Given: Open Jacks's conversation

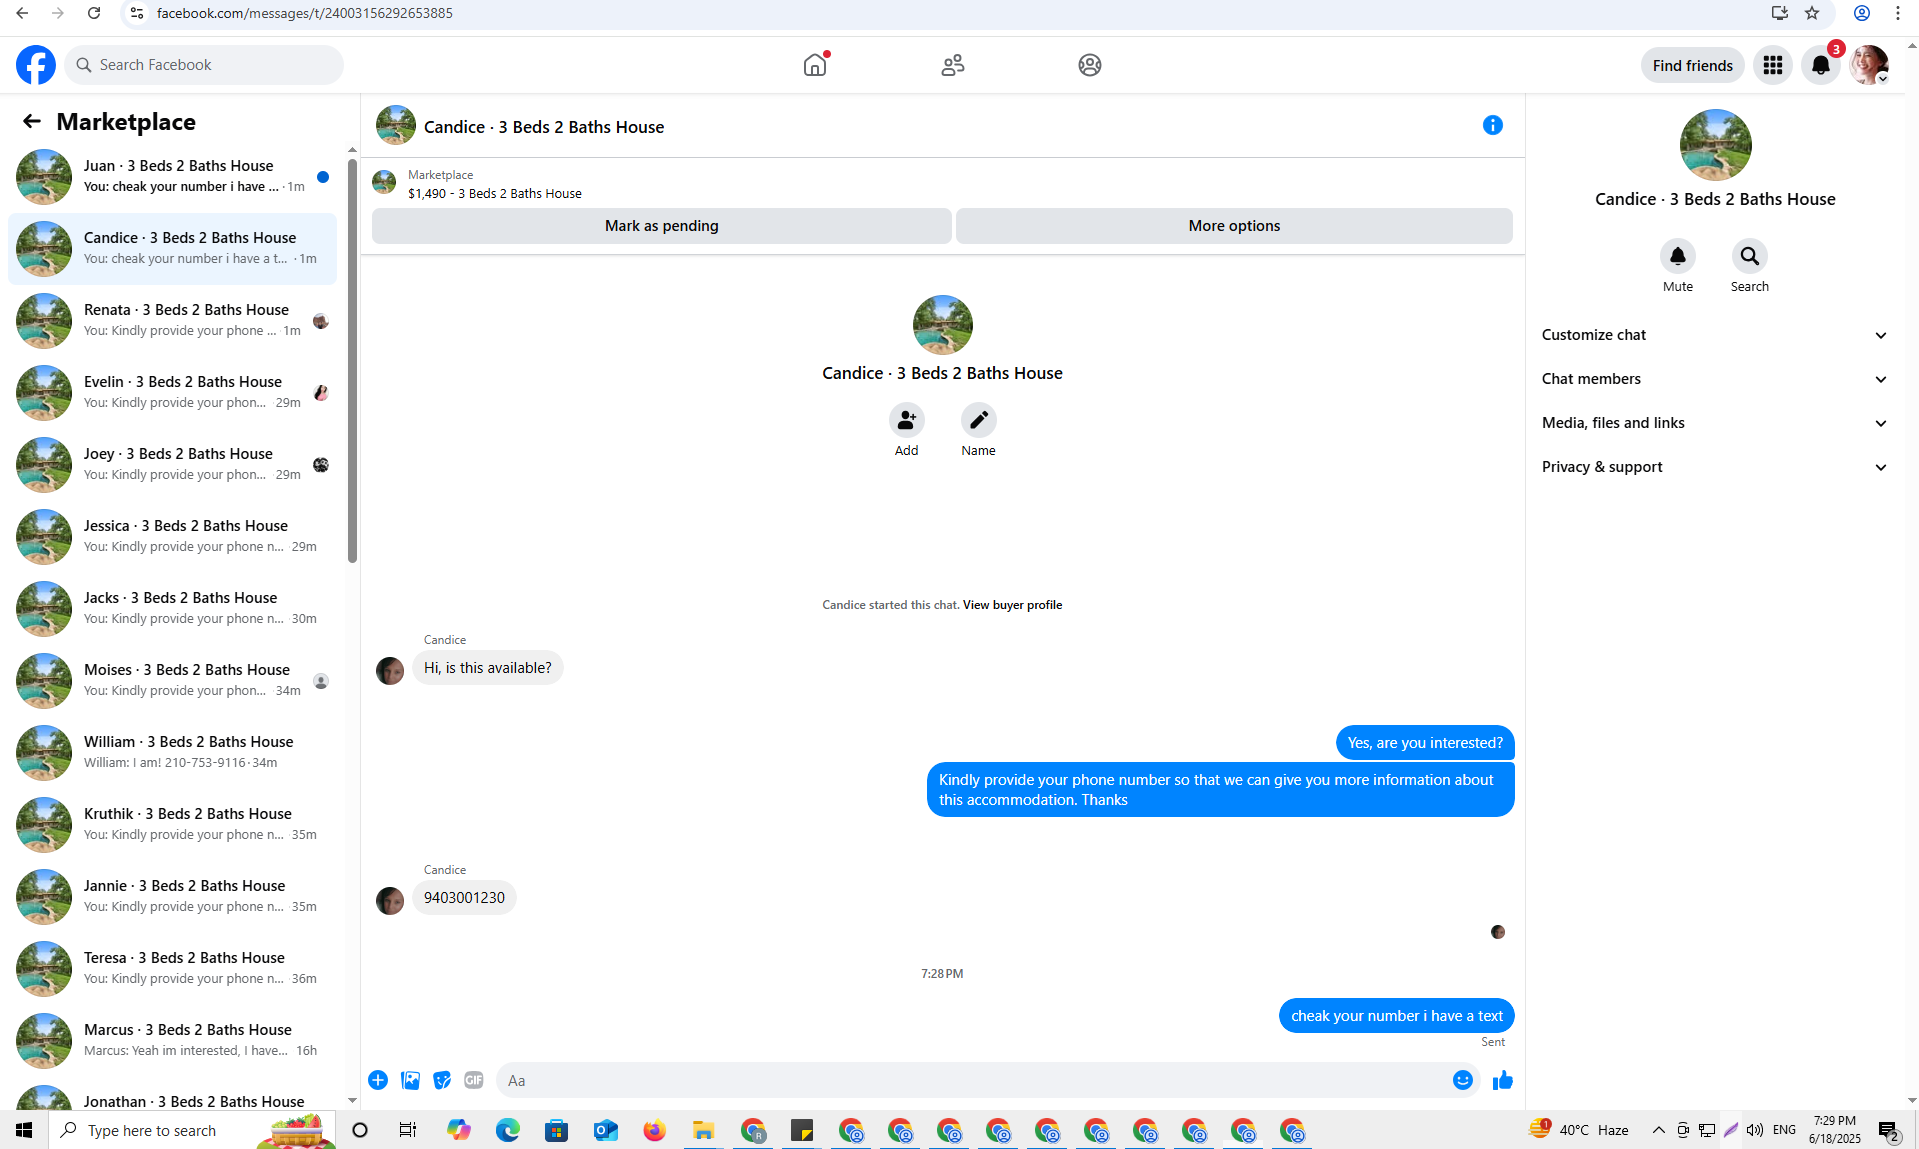Looking at the screenshot, I should (172, 608).
